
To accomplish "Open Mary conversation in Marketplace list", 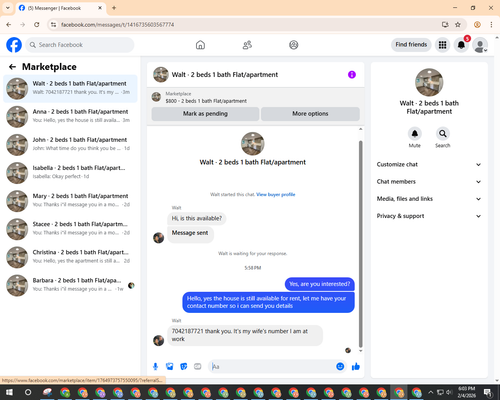I will tap(70, 201).
